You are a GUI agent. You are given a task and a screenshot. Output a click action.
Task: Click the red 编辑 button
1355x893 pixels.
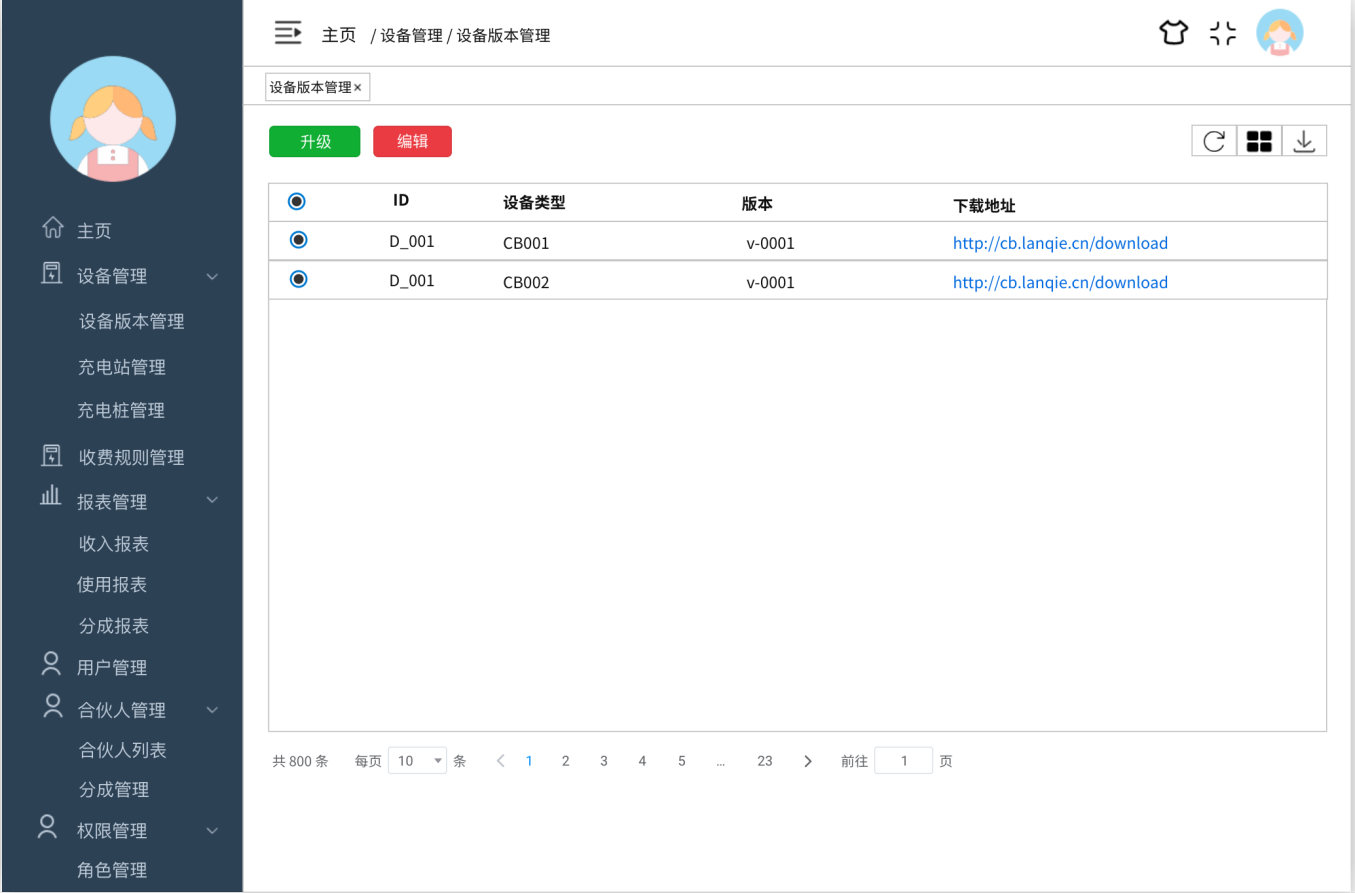pyautogui.click(x=412, y=142)
